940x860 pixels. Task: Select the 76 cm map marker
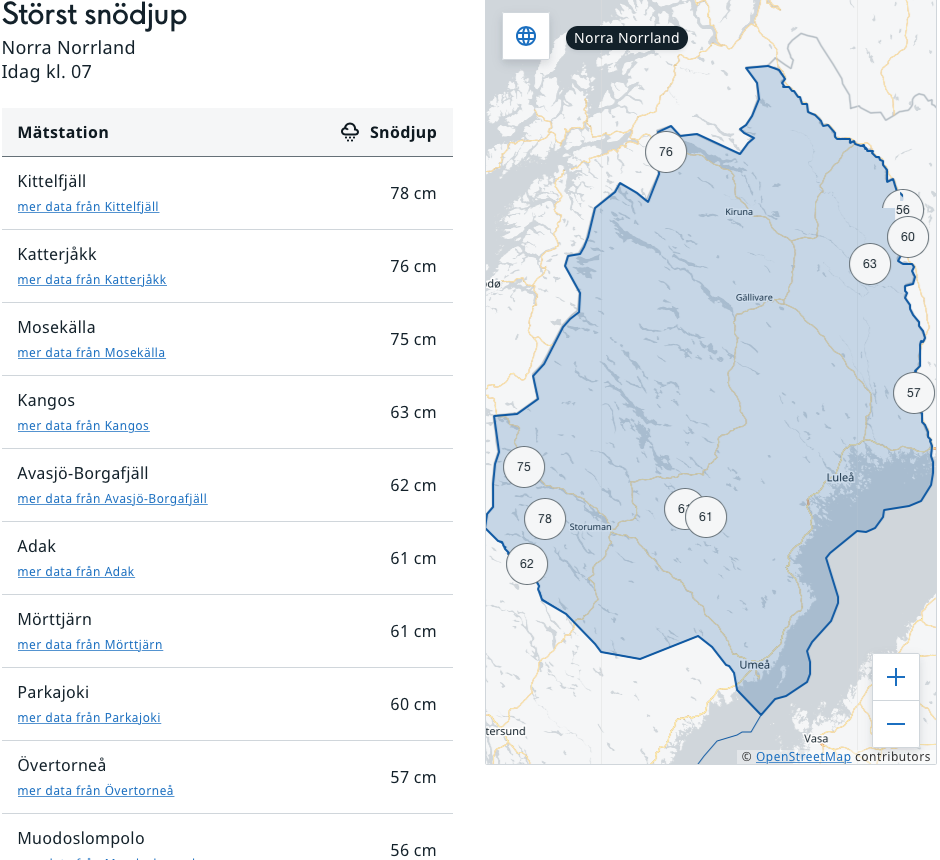[x=666, y=152]
